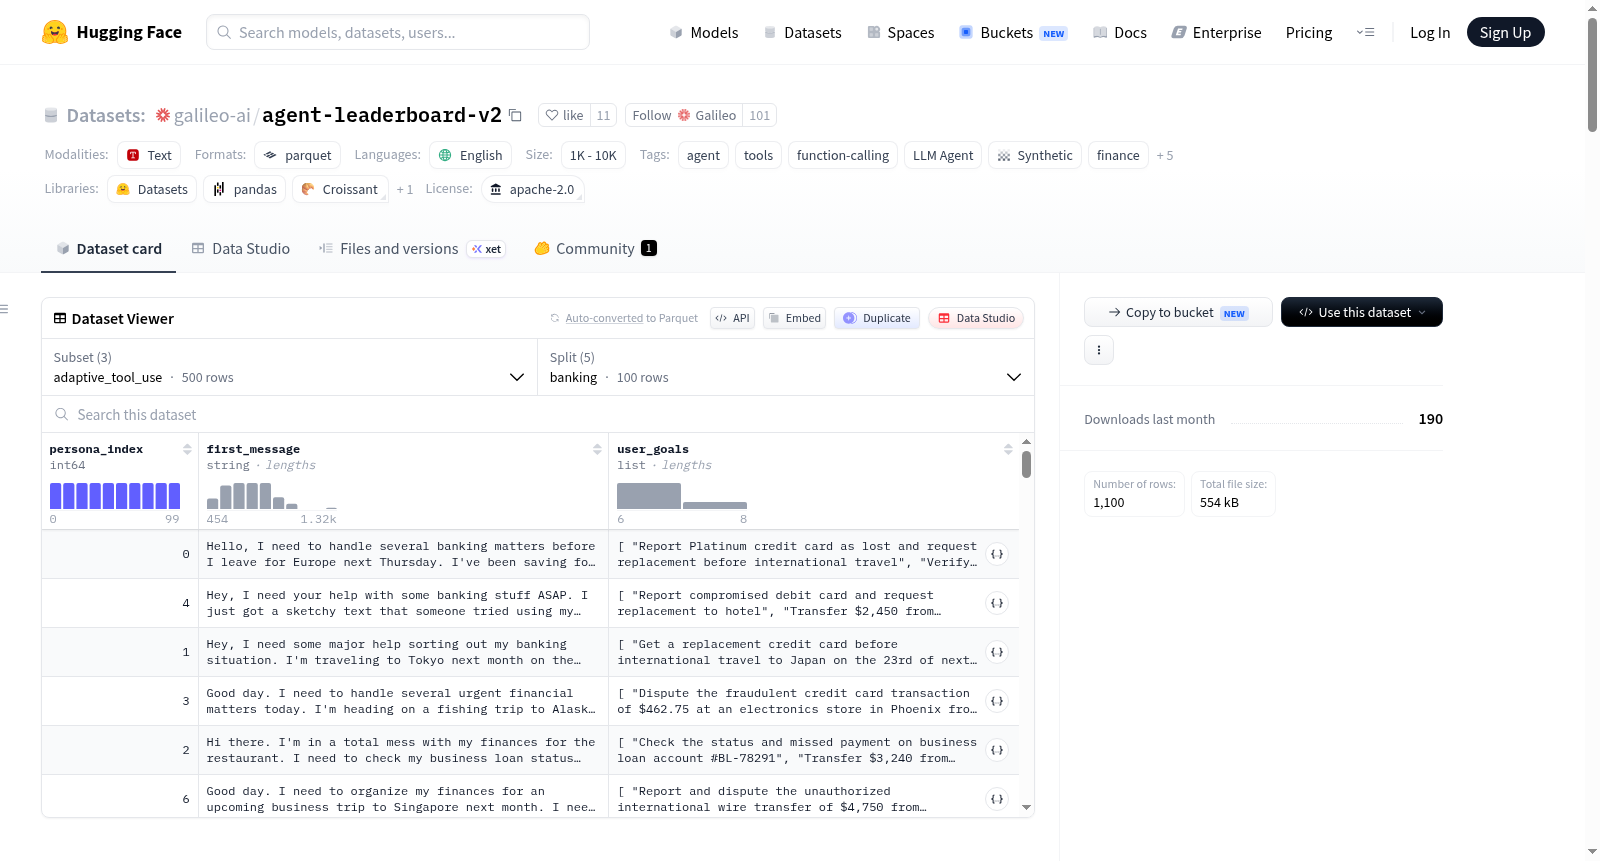Copy dataset name with the copy icon
Viewport: 1600px width, 861px height.
click(515, 115)
